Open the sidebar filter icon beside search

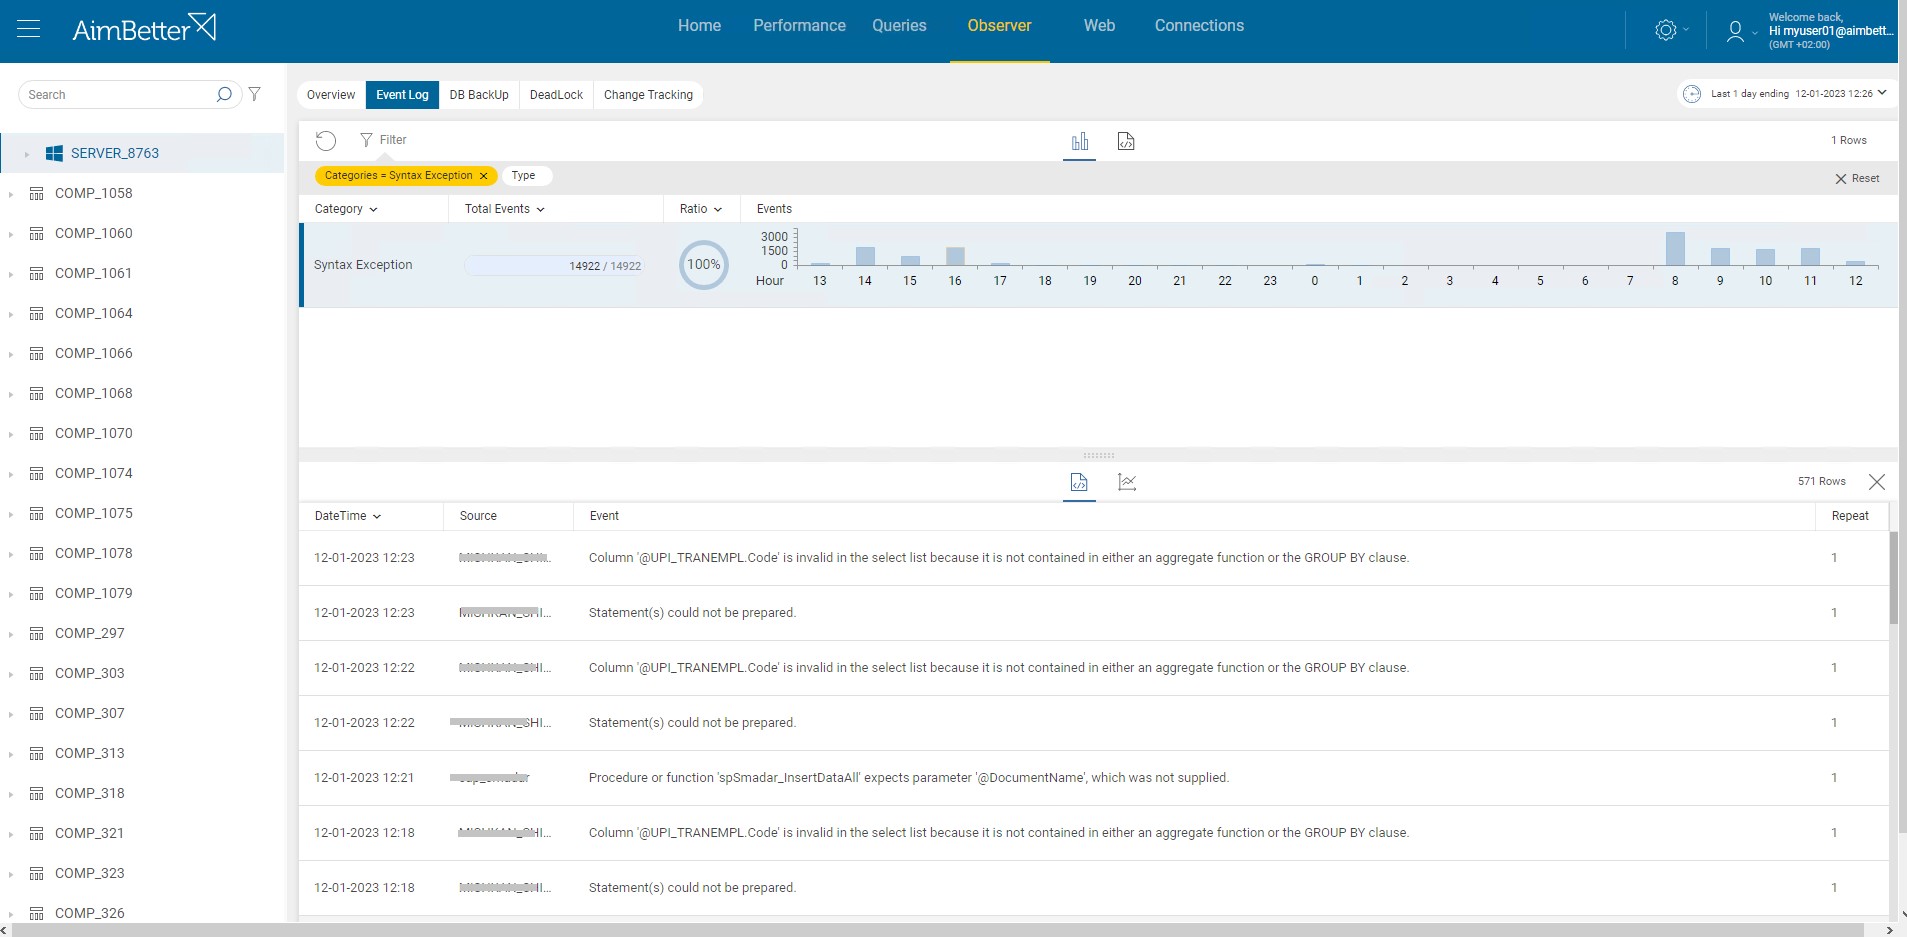tap(257, 94)
